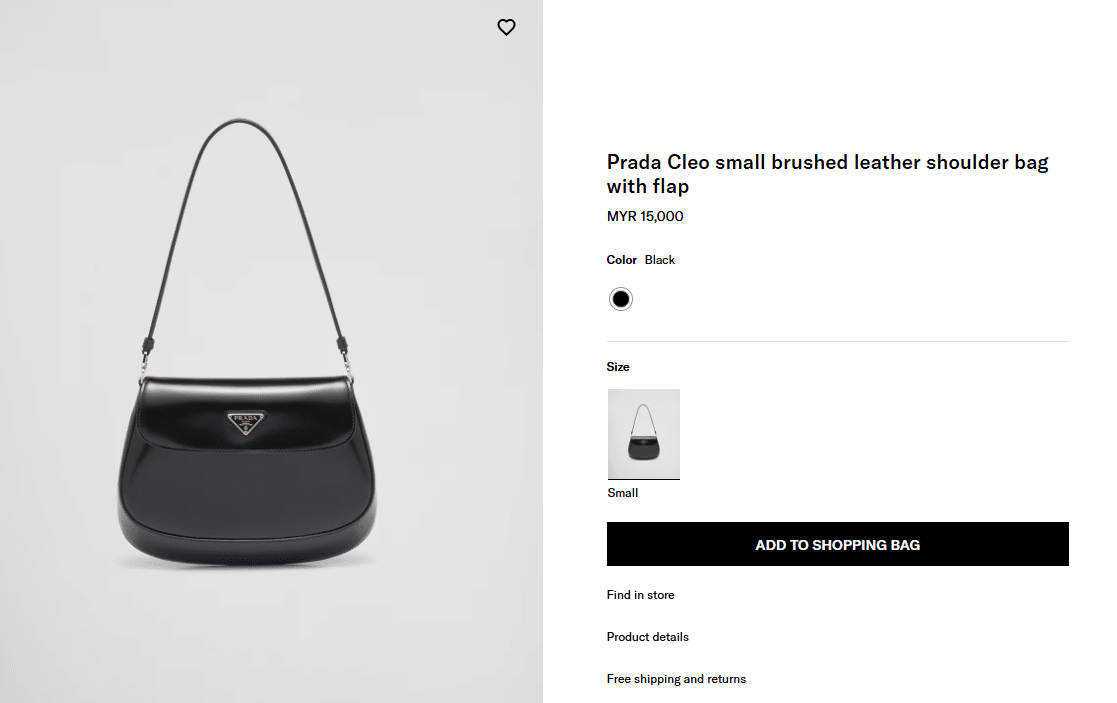The width and height of the screenshot is (1117, 703).
Task: Click the Black color name text
Action: 660,260
